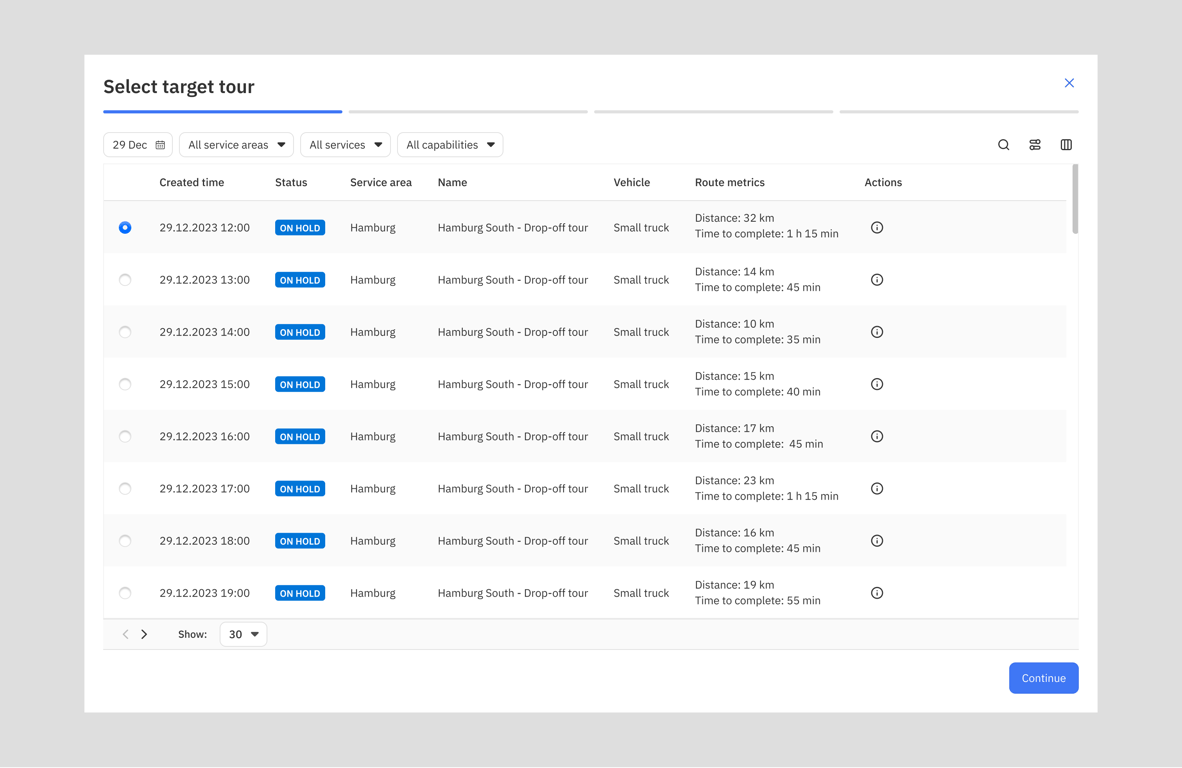Viewport: 1182px width, 768px height.
Task: Open the 29 Dec date picker
Action: (x=138, y=145)
